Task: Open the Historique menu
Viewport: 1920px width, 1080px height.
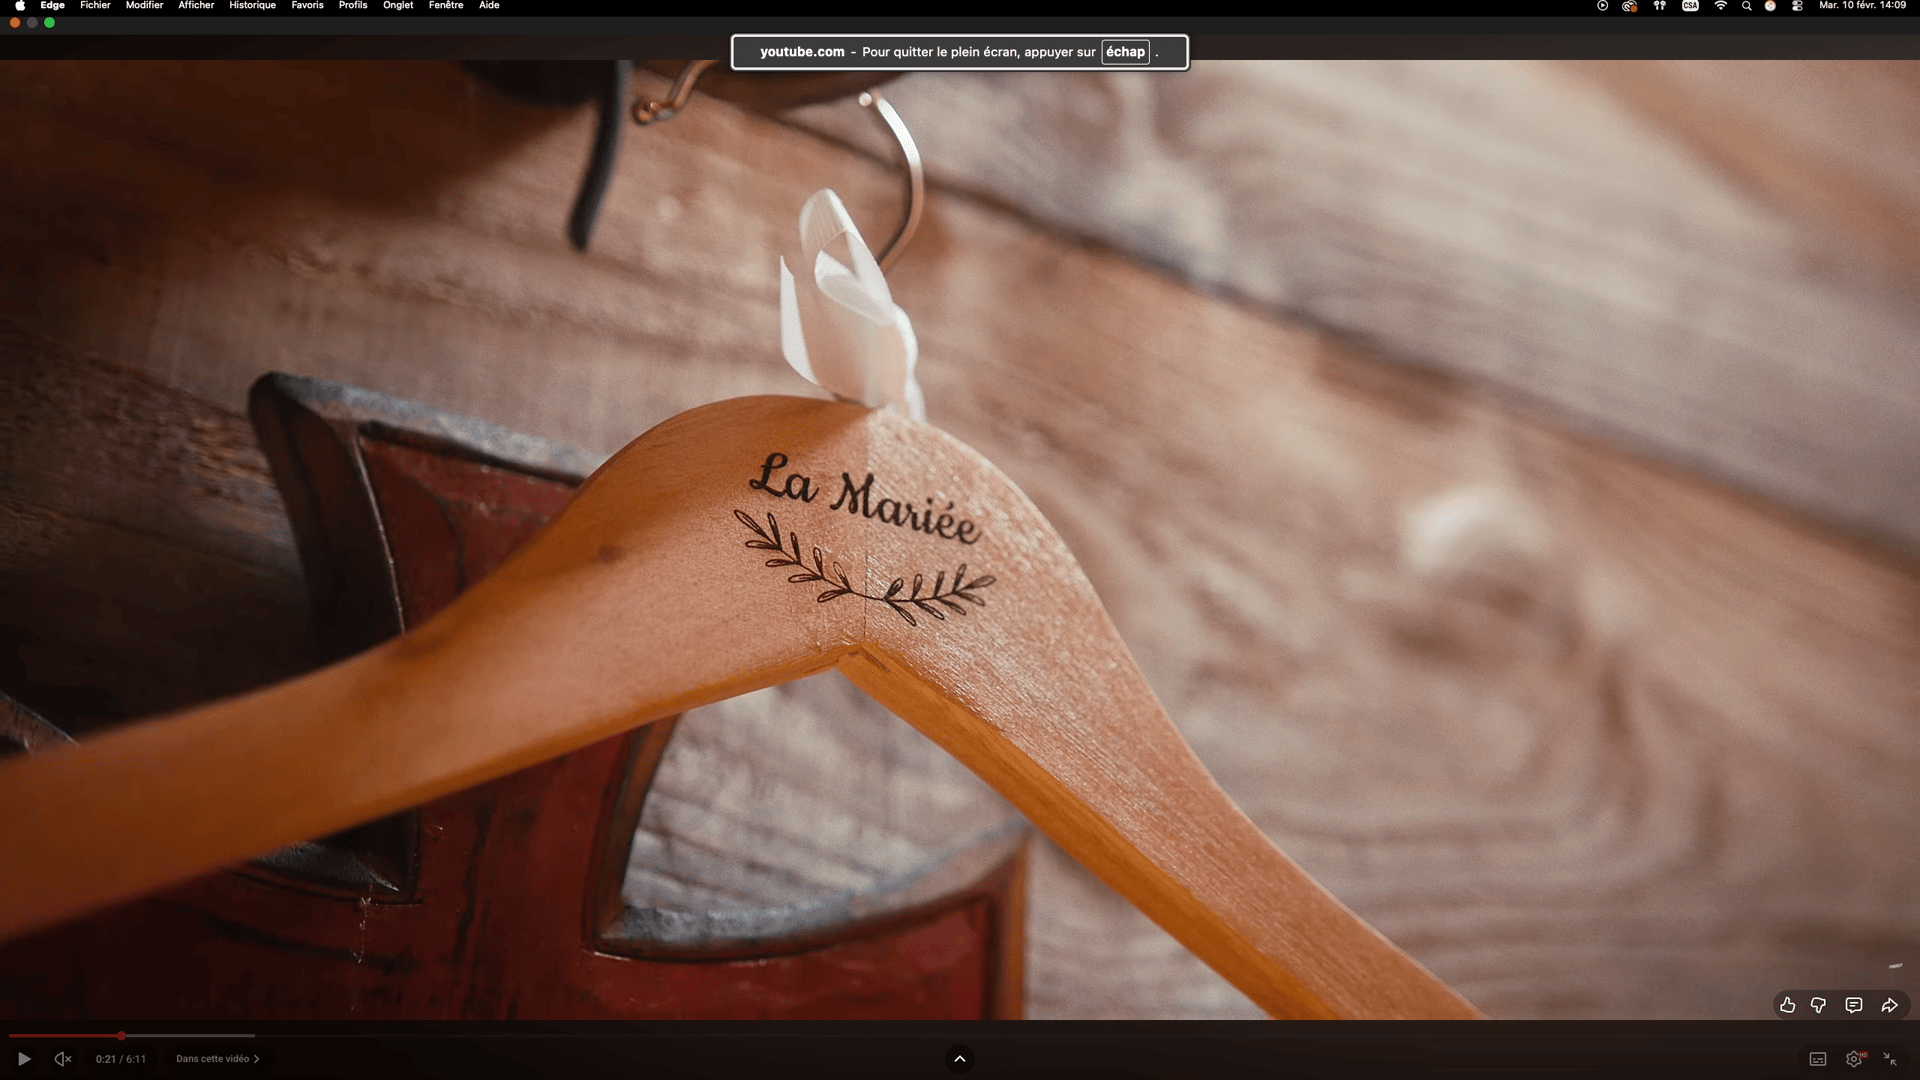Action: coord(252,6)
